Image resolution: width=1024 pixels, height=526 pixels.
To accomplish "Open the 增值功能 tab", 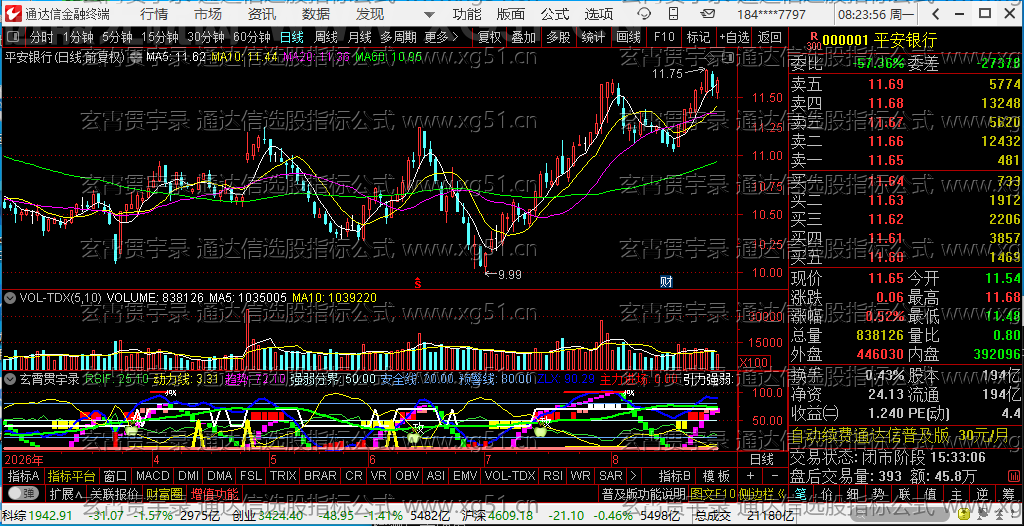I will (x=214, y=493).
